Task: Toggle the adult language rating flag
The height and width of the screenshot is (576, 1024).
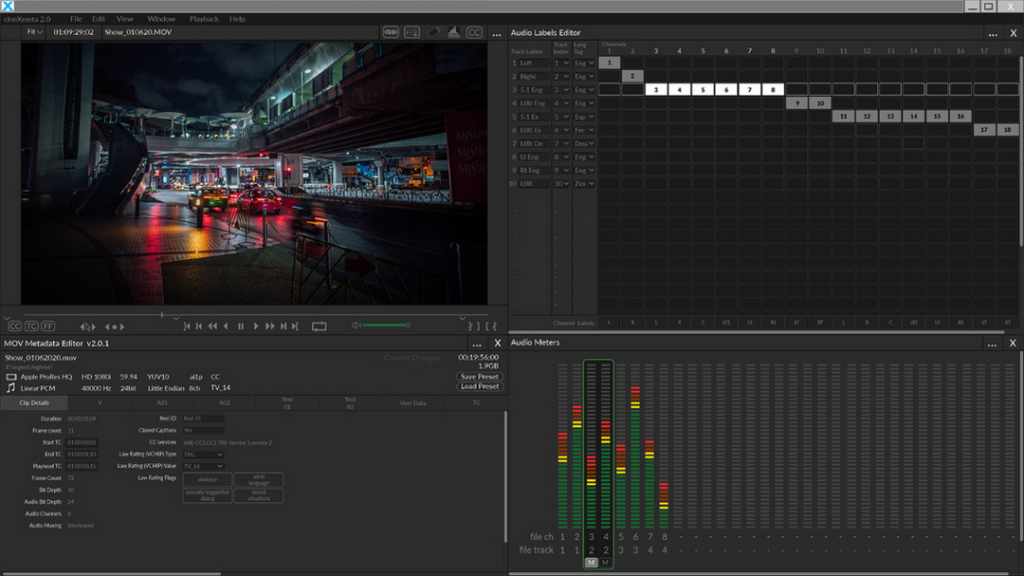Action: 259,480
